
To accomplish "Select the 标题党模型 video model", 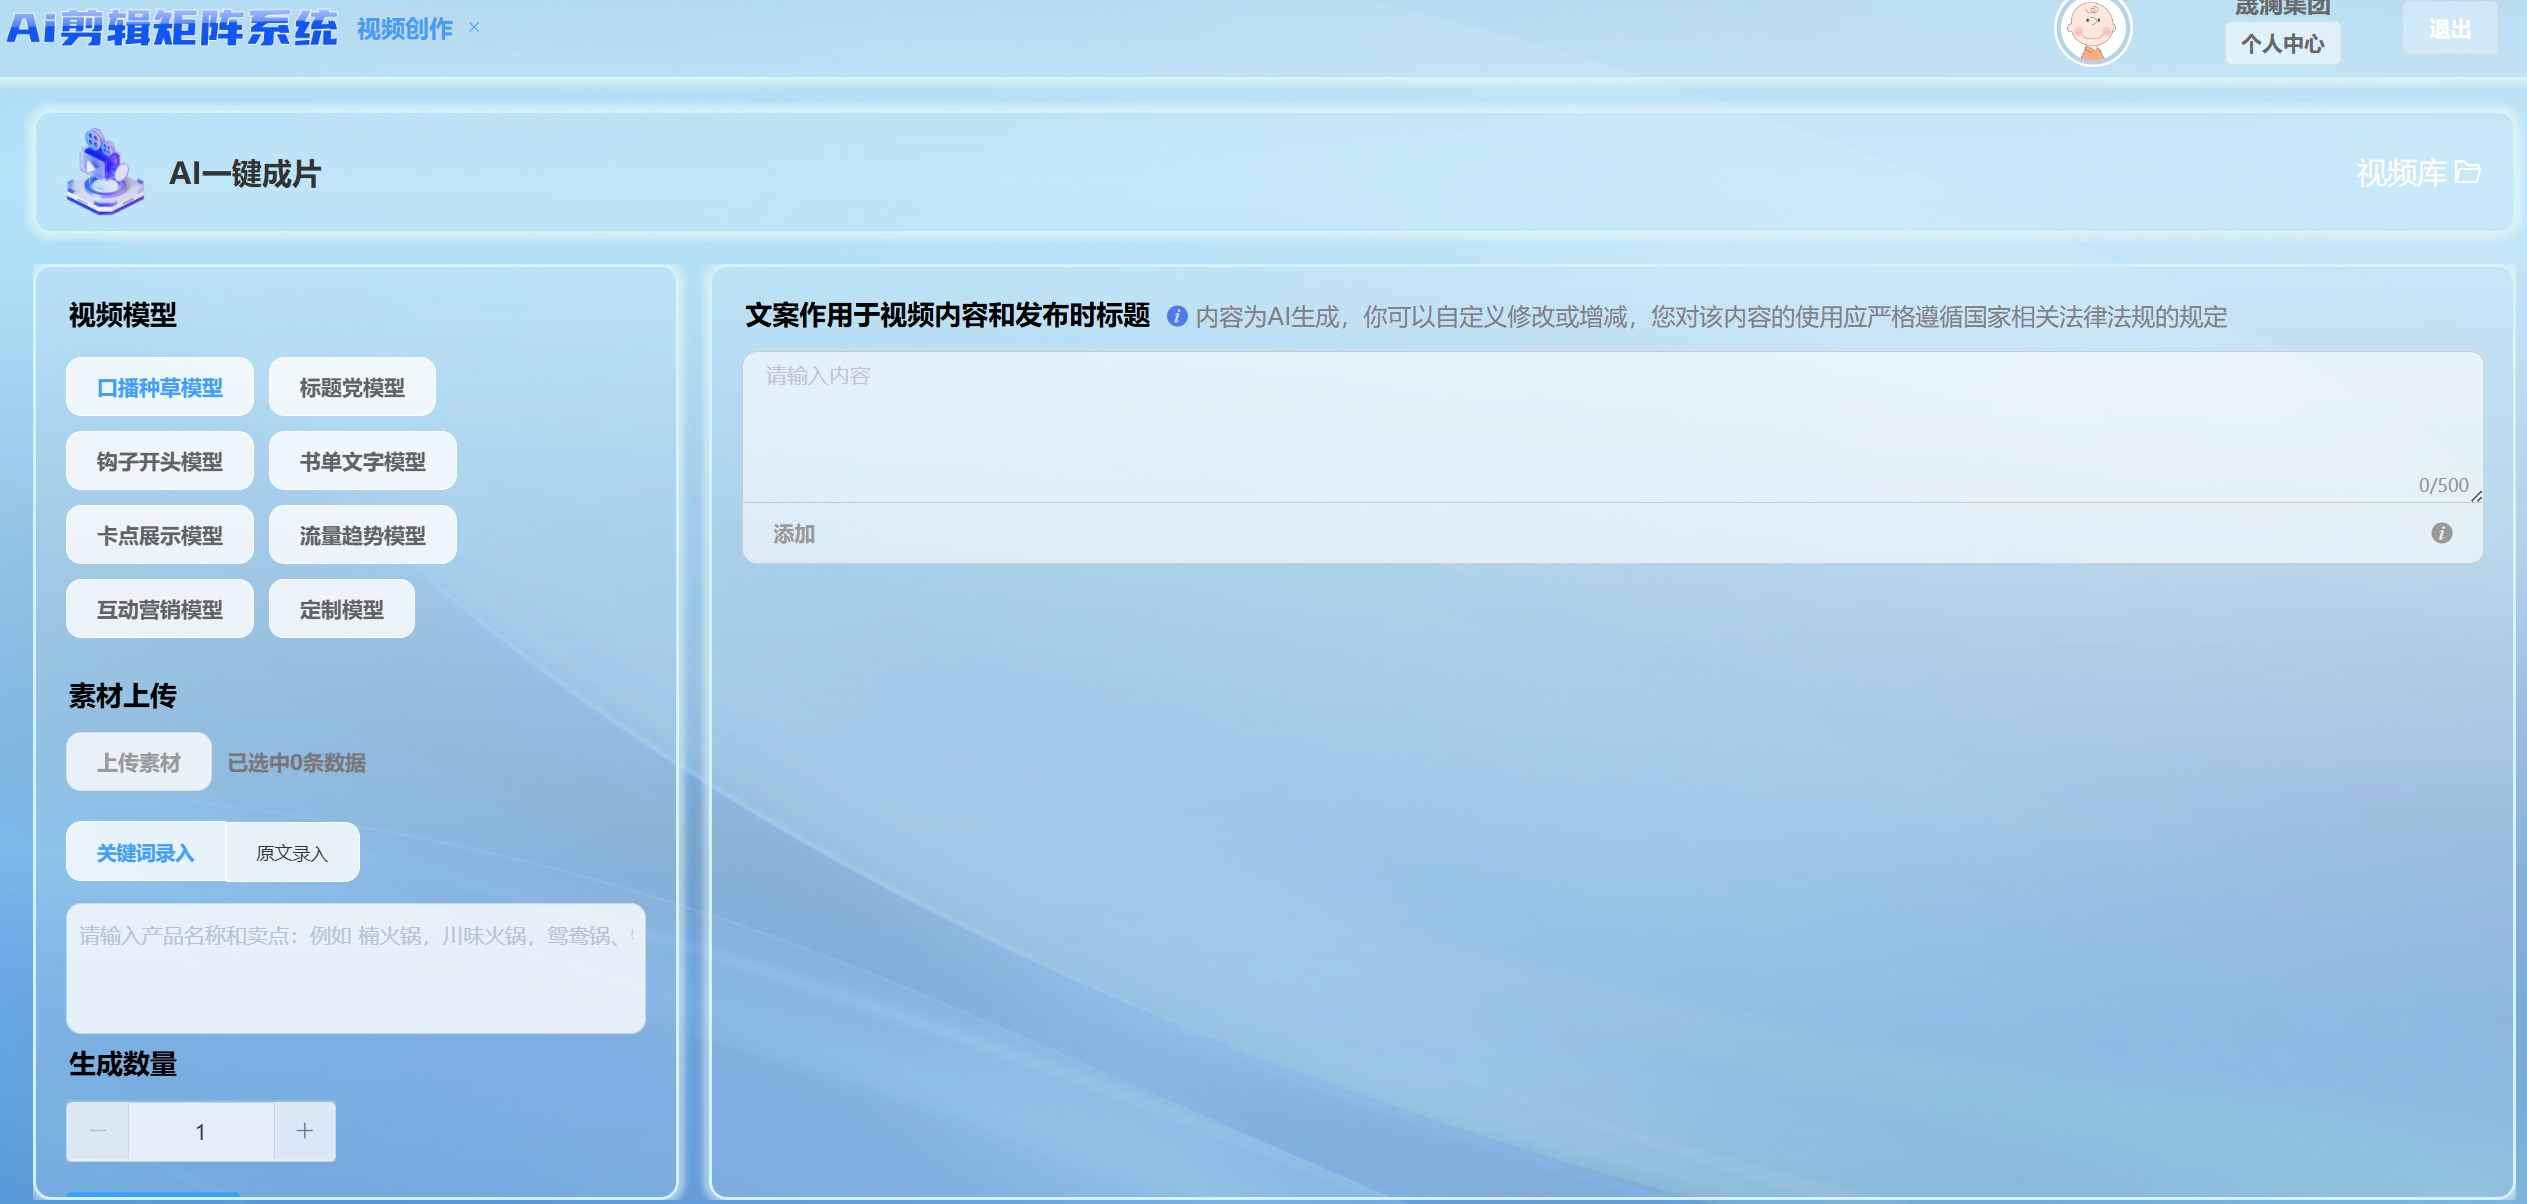I will click(x=352, y=387).
